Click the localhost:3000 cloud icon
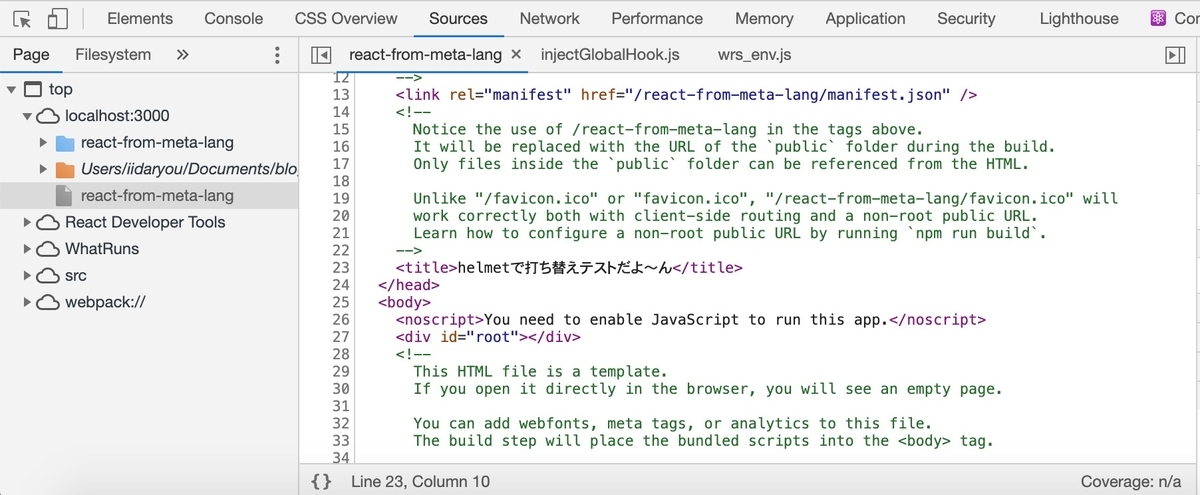 click(49, 116)
